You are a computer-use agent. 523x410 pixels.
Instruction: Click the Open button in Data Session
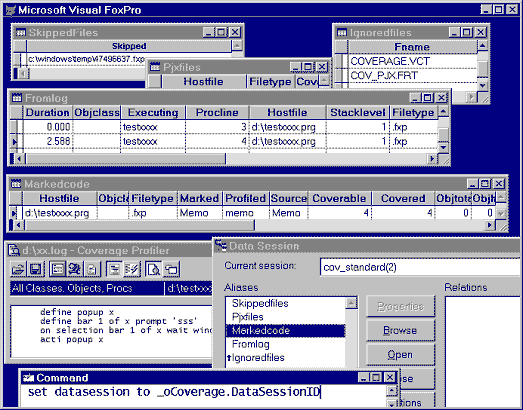(x=400, y=354)
